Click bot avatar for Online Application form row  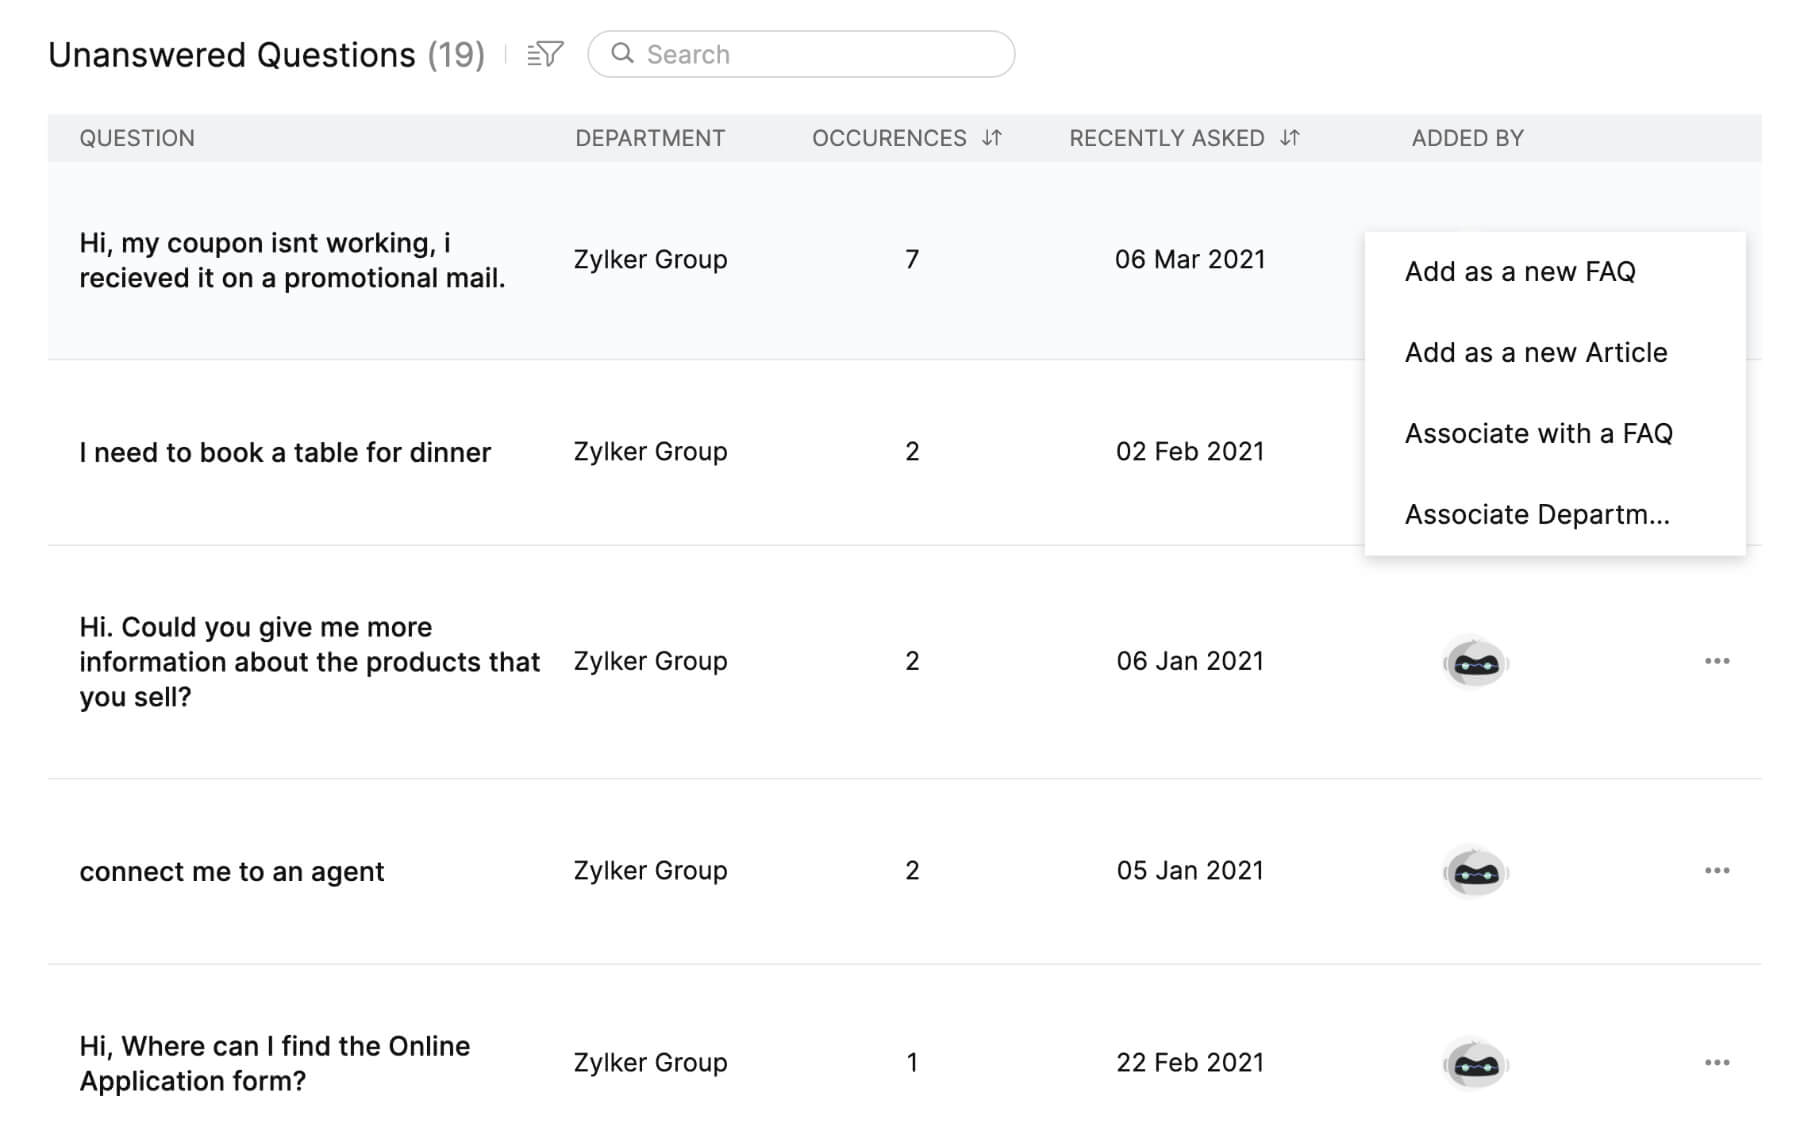point(1475,1064)
